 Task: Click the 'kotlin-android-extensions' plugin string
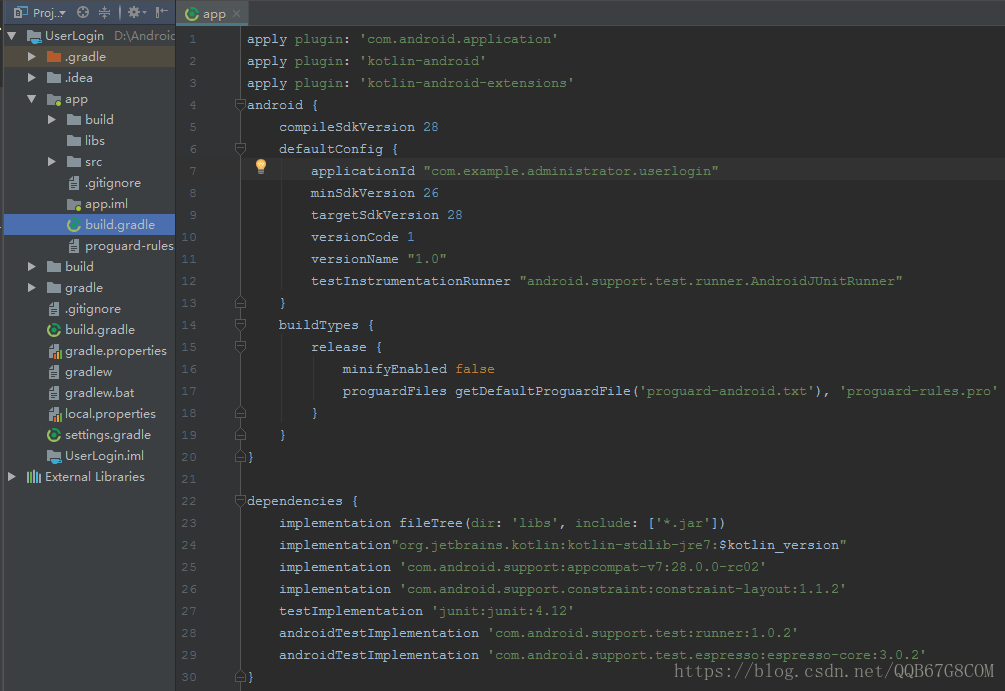pyautogui.click(x=467, y=83)
